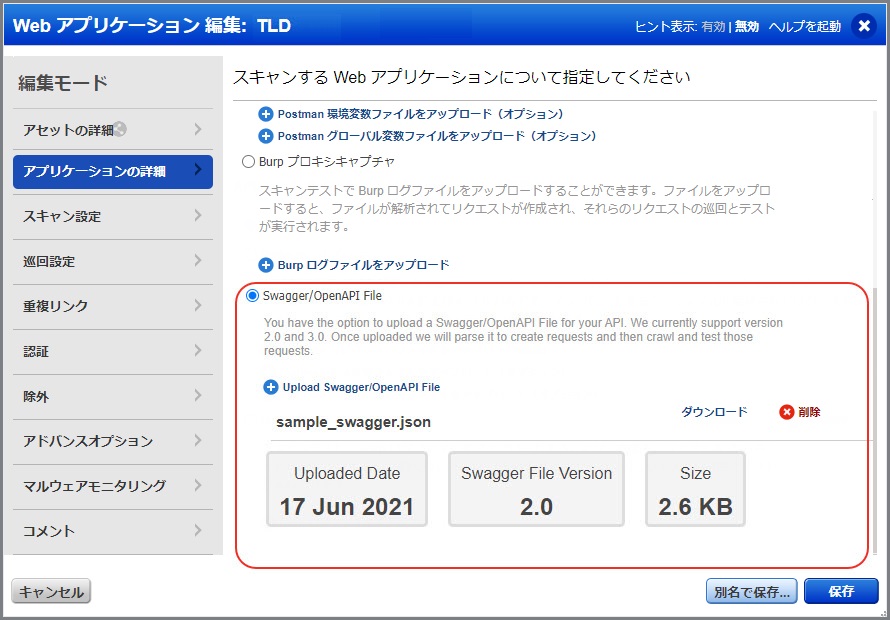Click the 保存 button

click(x=841, y=591)
